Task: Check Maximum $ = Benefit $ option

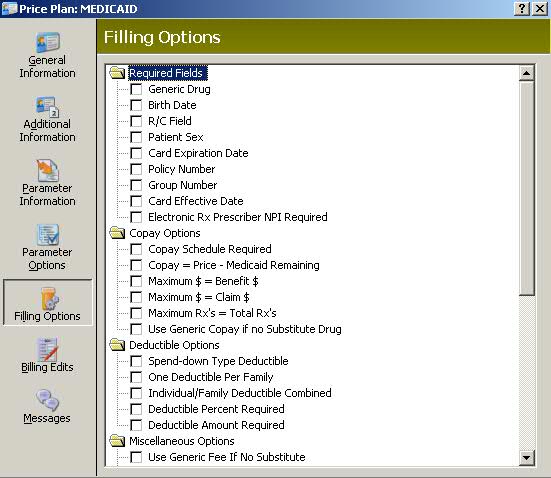Action: click(136, 281)
